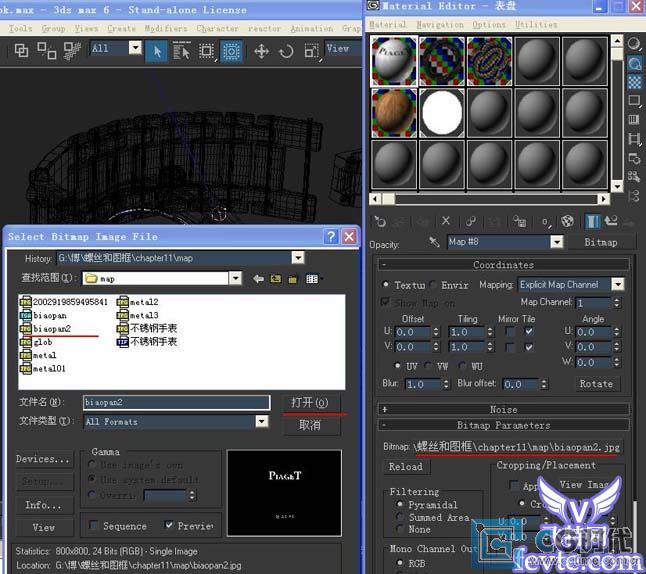This screenshot has width=646, height=574.
Task: Select None filtering option
Action: [400, 529]
